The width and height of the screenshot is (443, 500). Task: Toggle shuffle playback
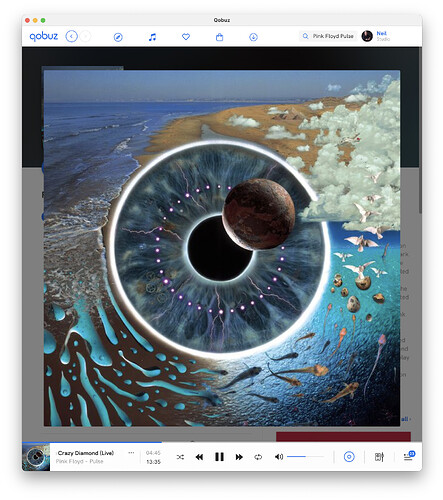(180, 457)
